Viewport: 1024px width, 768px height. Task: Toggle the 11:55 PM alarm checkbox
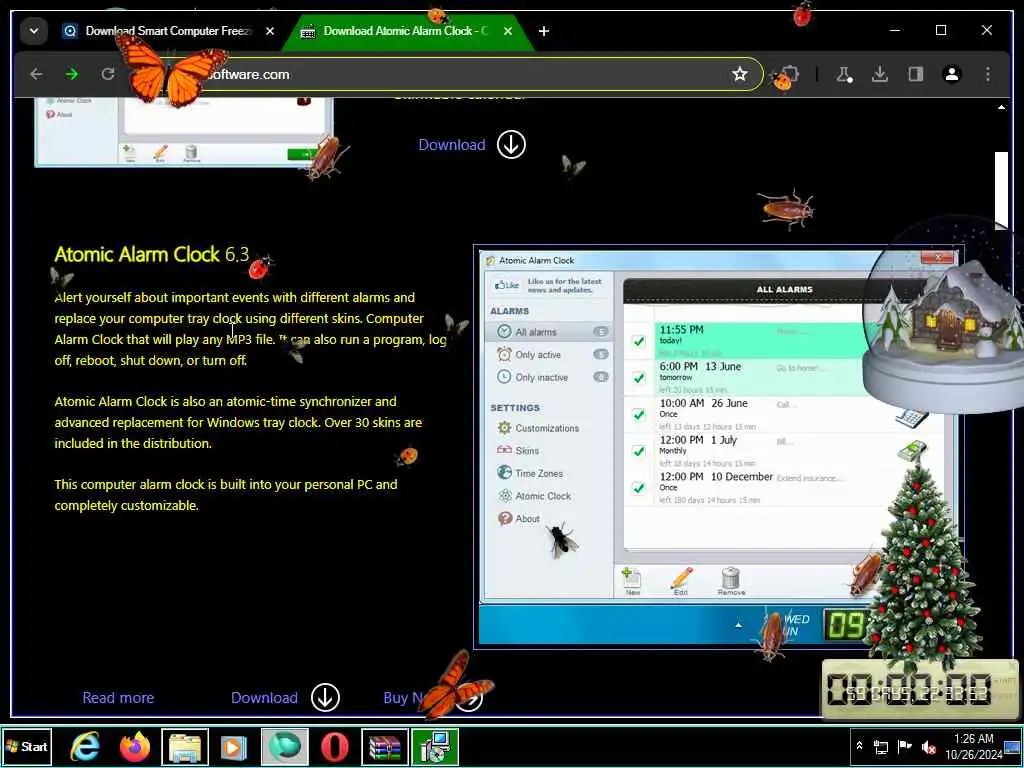[x=639, y=341]
